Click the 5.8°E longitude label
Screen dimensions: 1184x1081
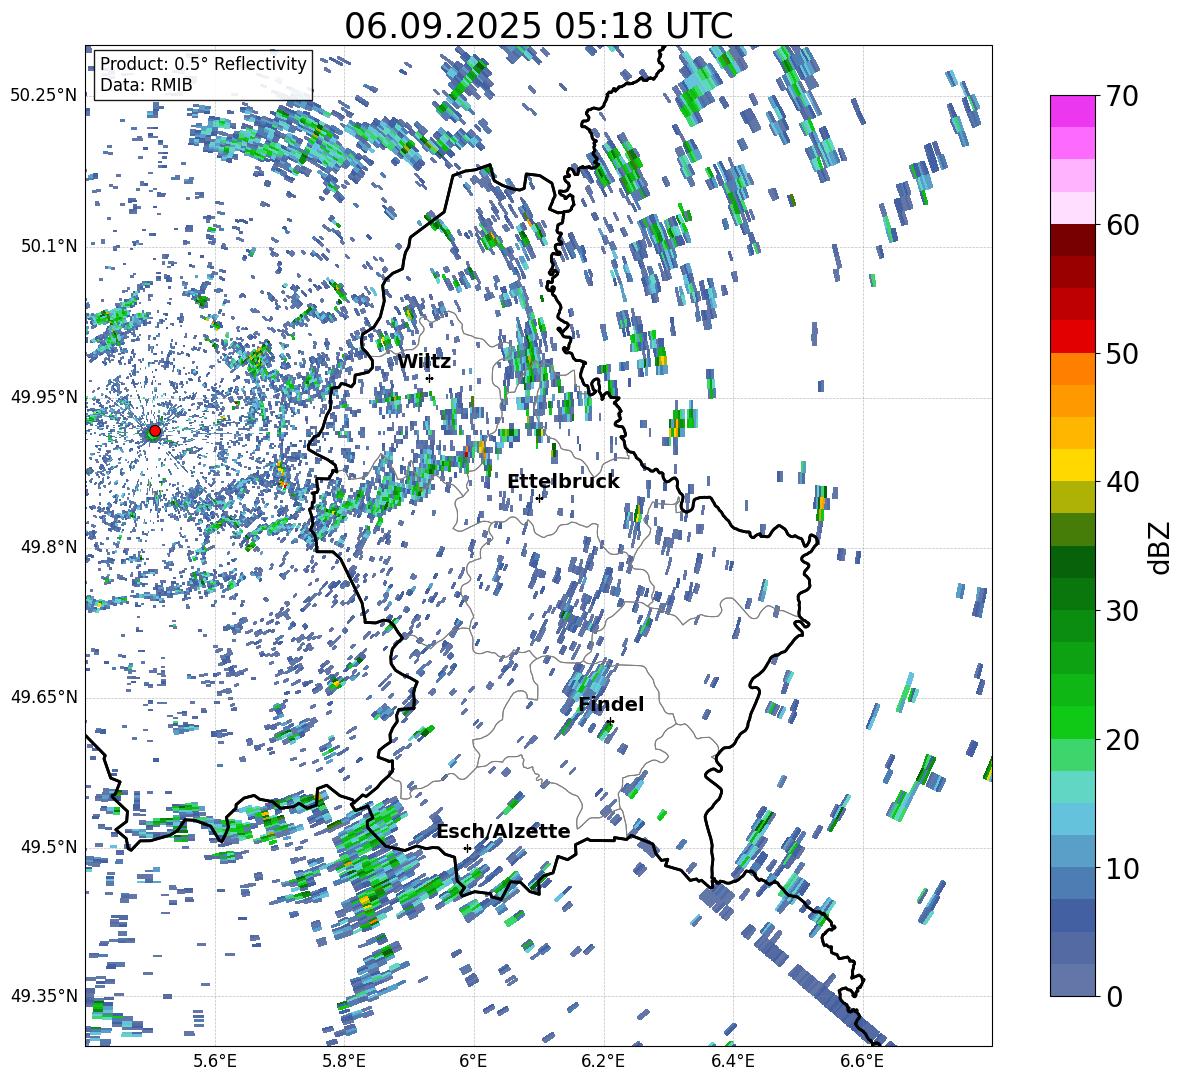click(x=344, y=1061)
